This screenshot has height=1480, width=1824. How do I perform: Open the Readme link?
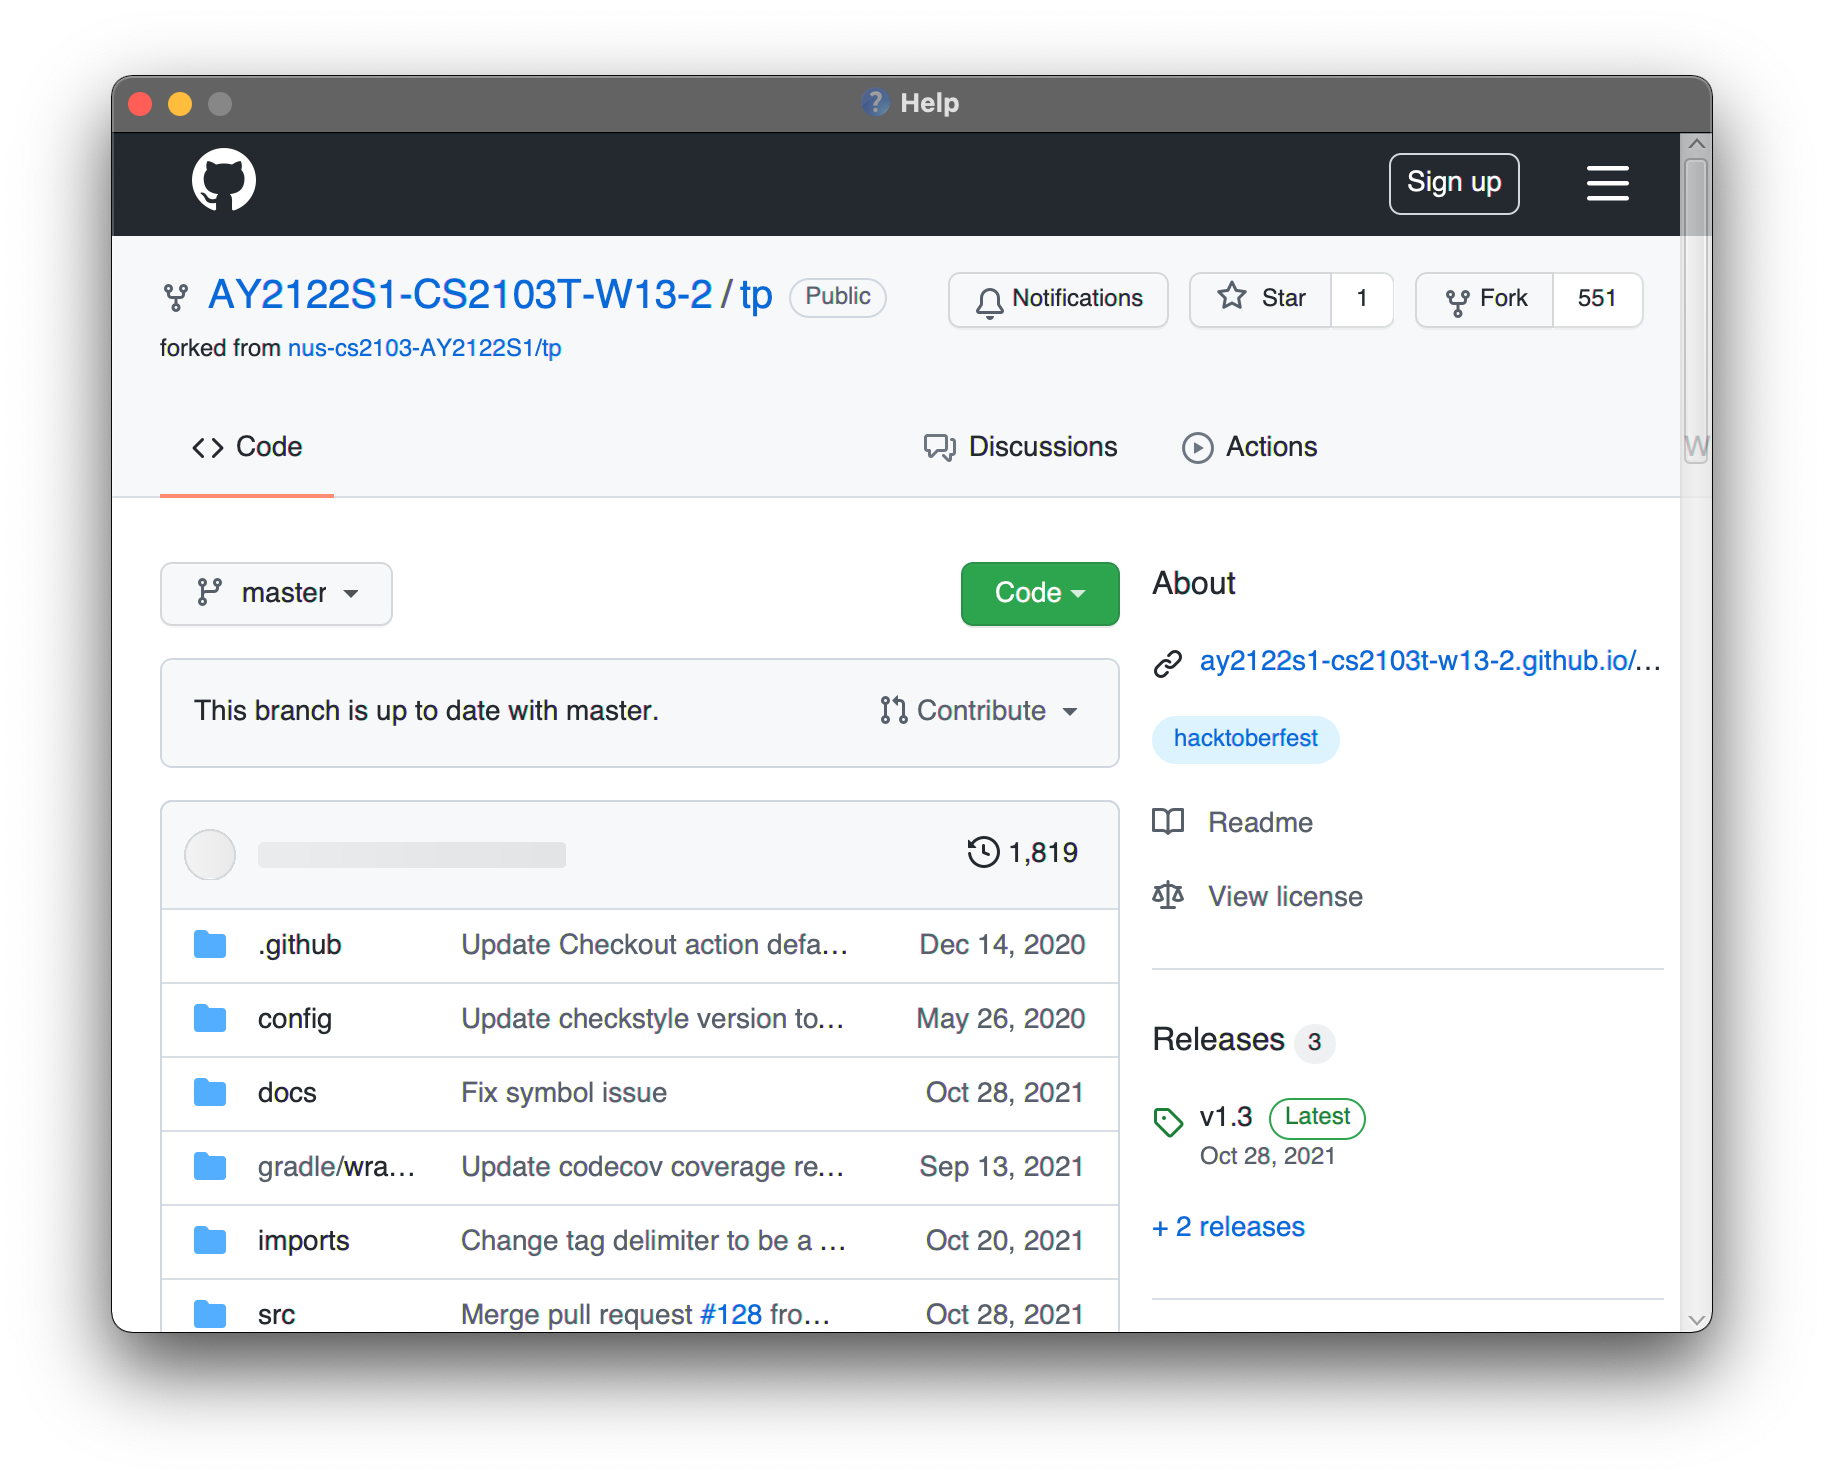tap(1260, 823)
